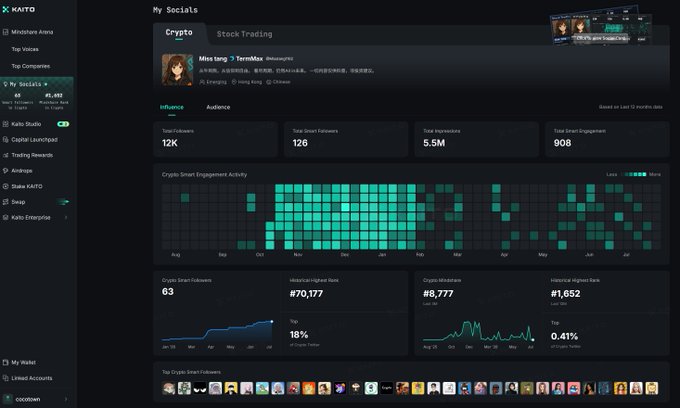Click the My Wallet icon

coord(6,362)
